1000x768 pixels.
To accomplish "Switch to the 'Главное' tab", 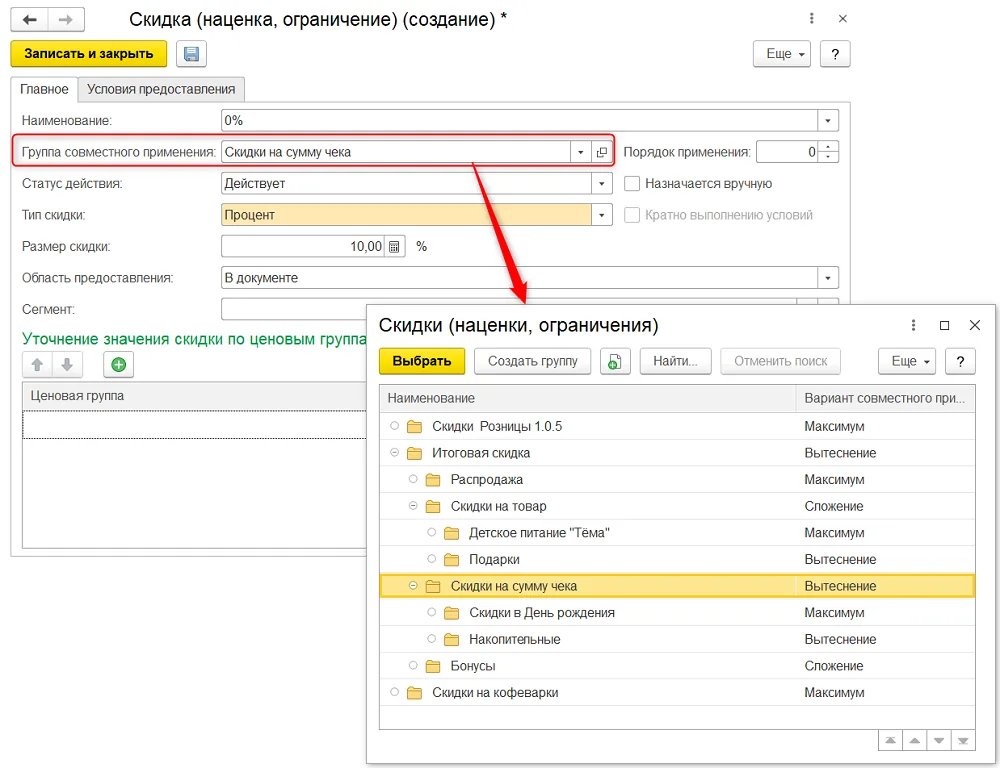I will (x=44, y=89).
